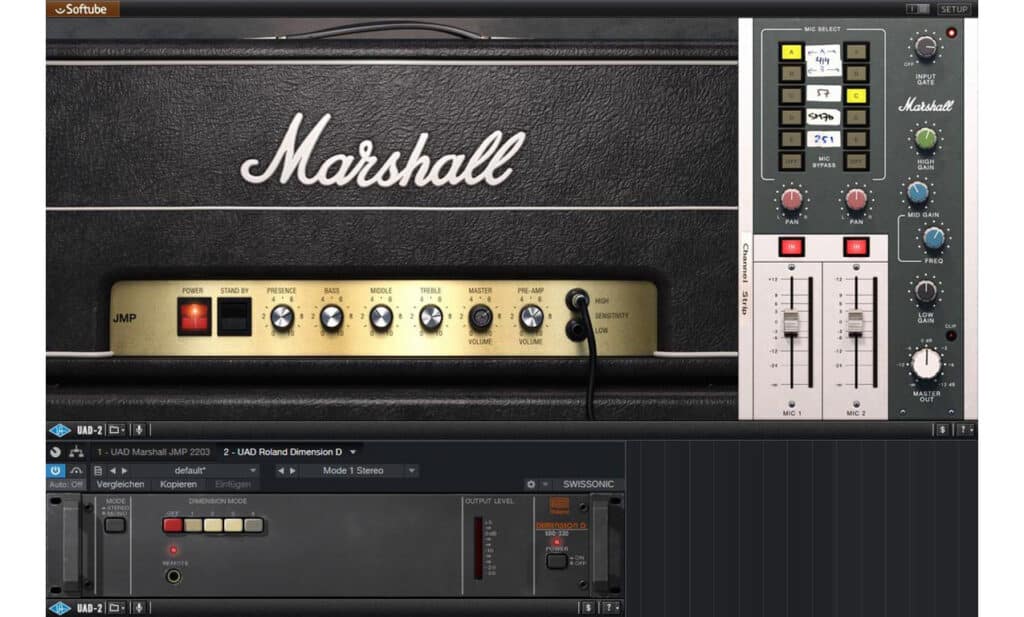Expand the small arrow beside the gear
Image resolution: width=1024 pixels, height=617 pixels.
(545, 484)
